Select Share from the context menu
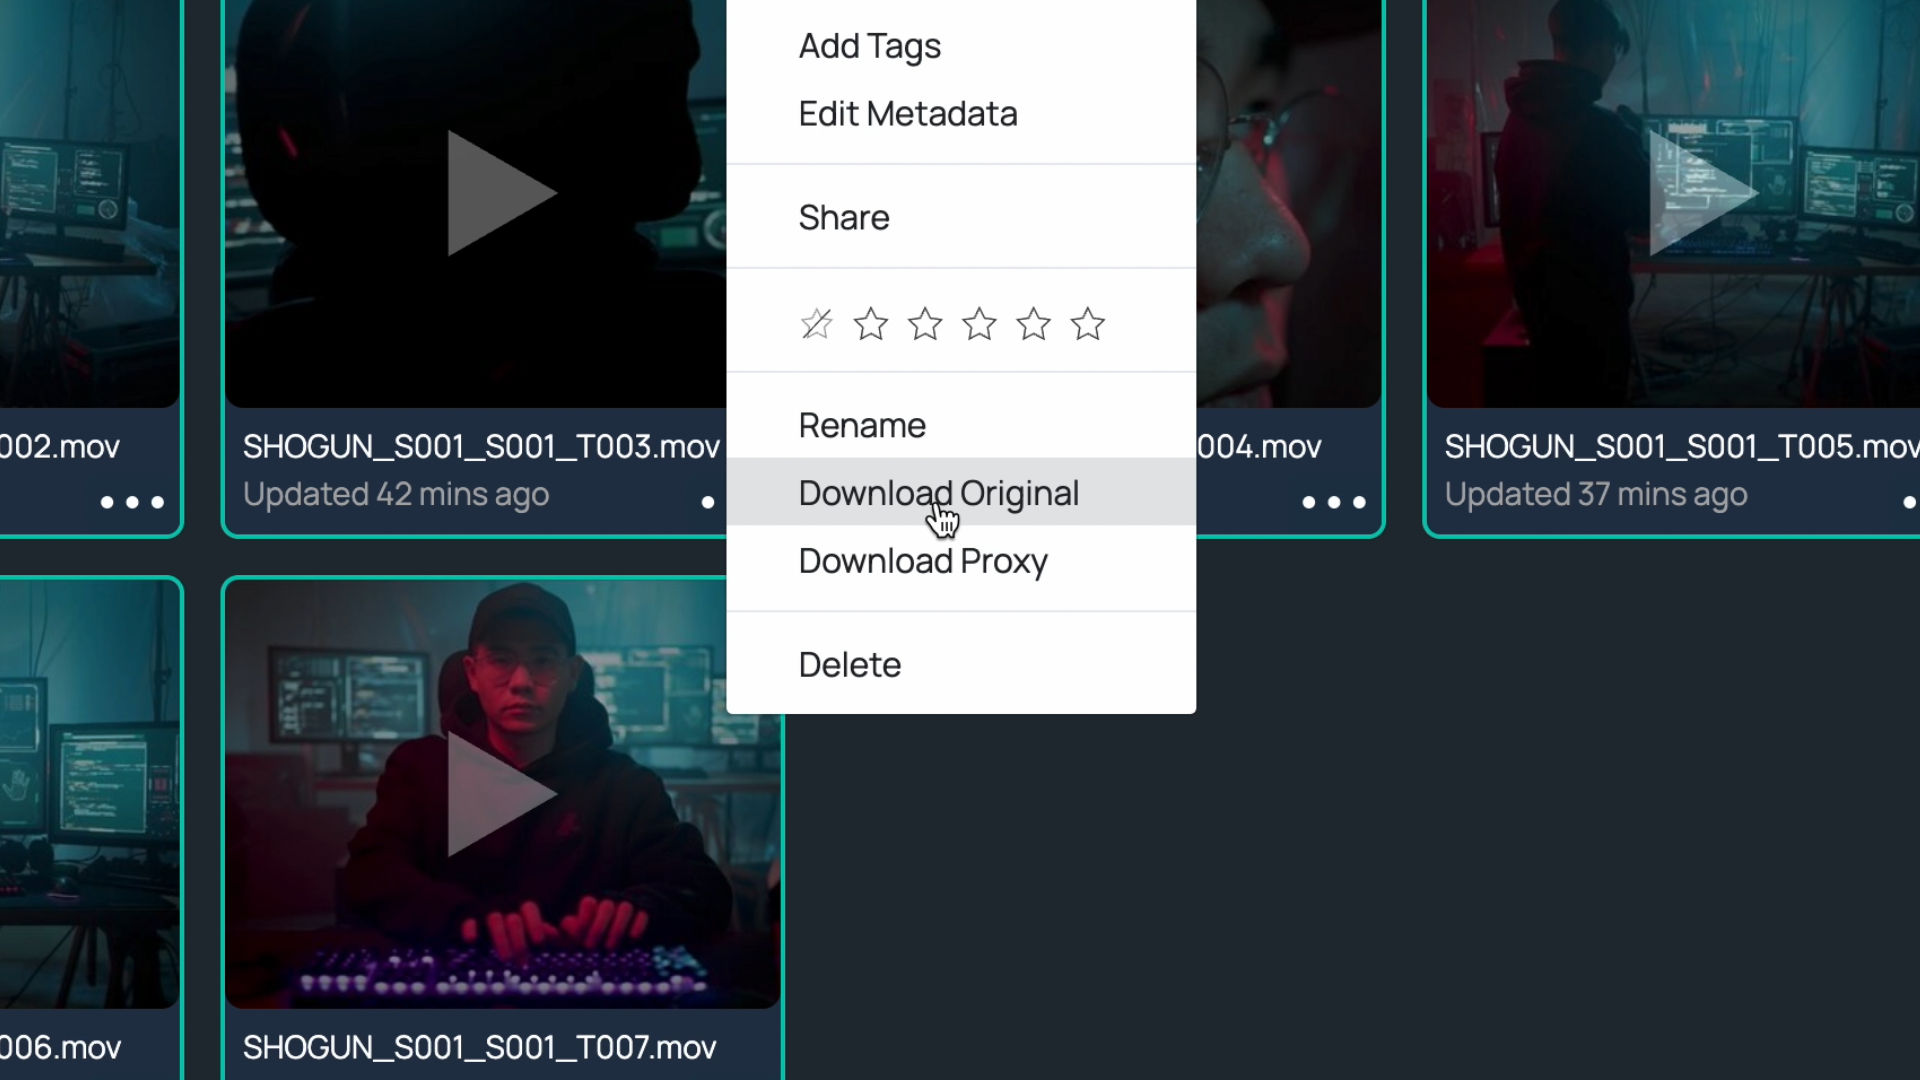The height and width of the screenshot is (1080, 1920). (843, 218)
